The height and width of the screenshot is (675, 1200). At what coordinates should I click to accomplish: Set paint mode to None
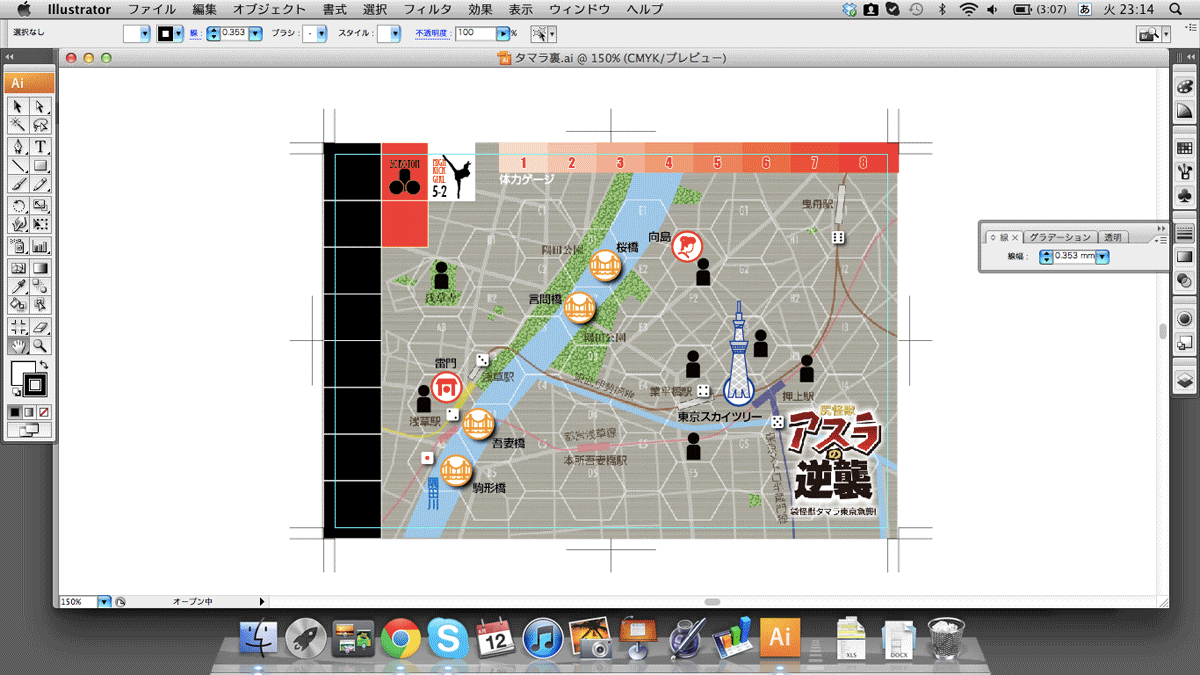coord(43,411)
